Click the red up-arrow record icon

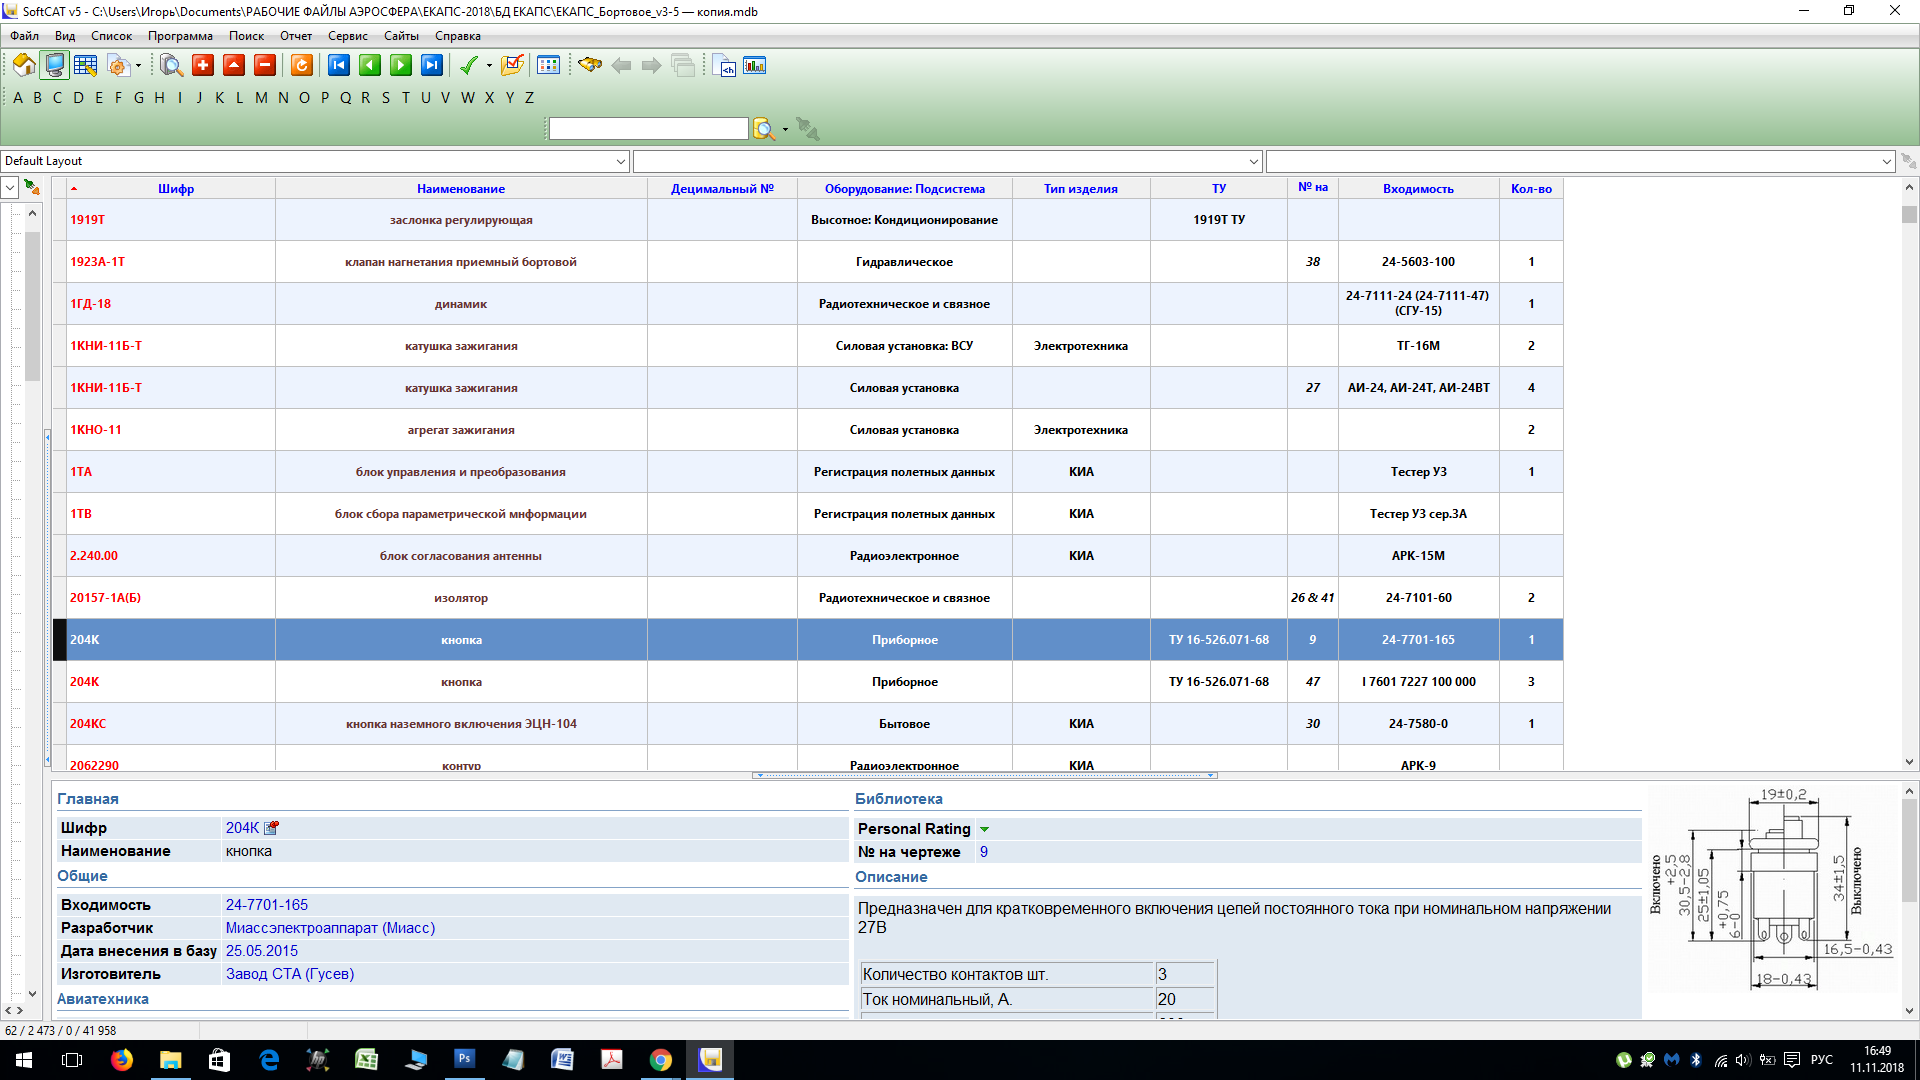pos(234,65)
